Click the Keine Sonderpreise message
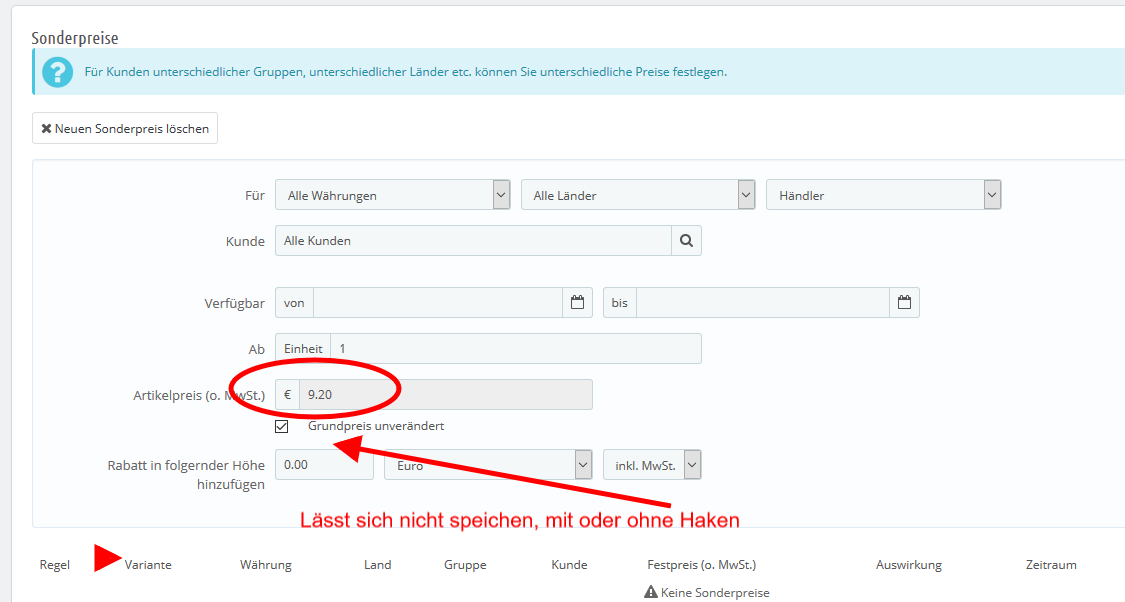The image size is (1125, 602). pyautogui.click(x=715, y=593)
